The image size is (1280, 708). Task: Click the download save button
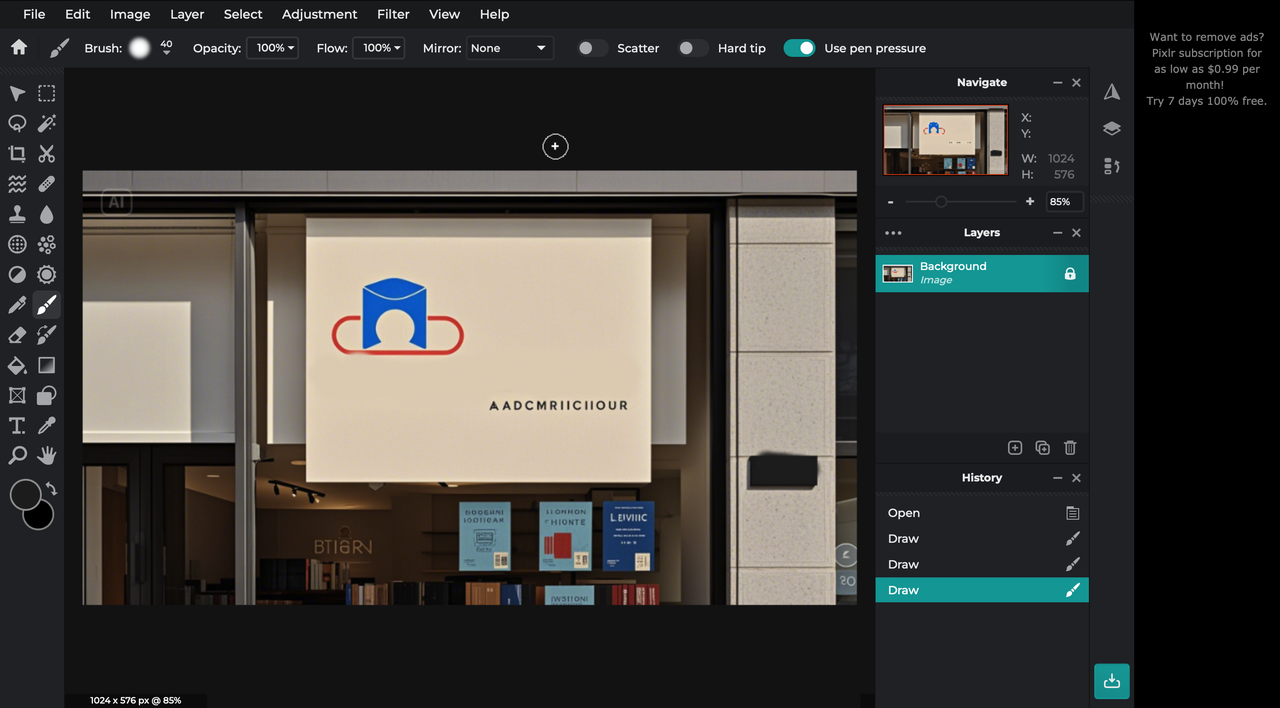(x=1111, y=681)
